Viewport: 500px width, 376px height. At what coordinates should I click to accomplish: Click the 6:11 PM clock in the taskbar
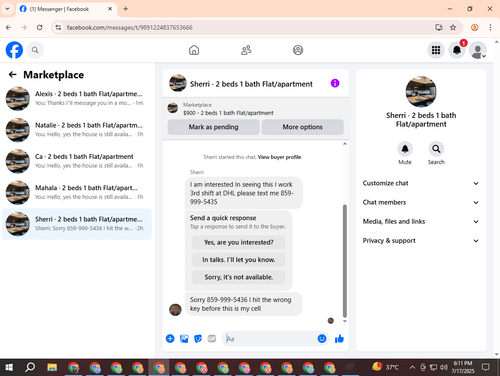click(463, 367)
